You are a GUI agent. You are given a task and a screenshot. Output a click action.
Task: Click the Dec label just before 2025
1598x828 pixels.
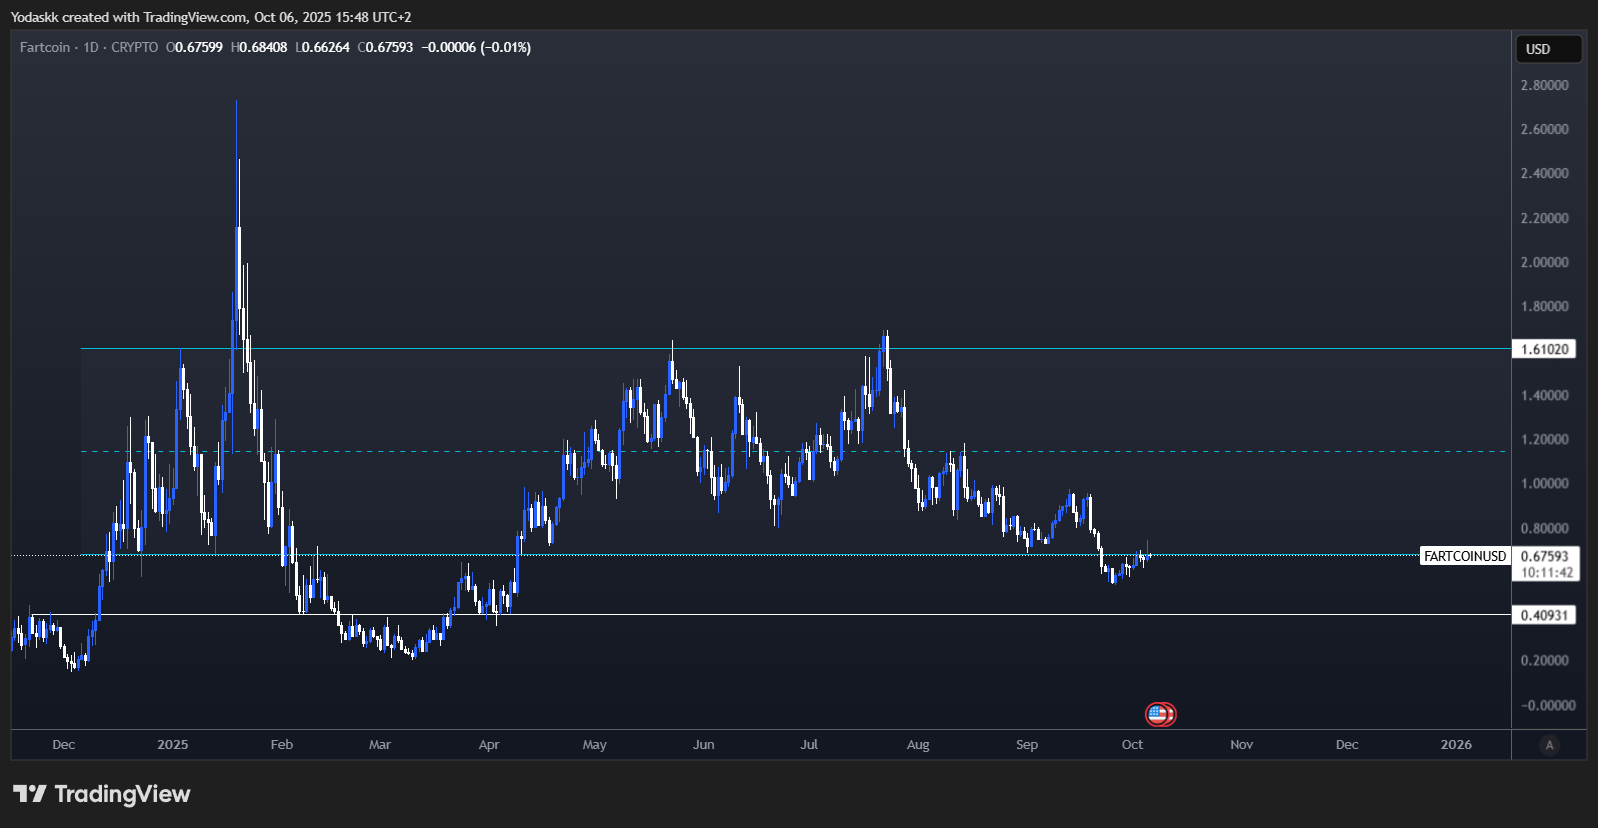63,744
